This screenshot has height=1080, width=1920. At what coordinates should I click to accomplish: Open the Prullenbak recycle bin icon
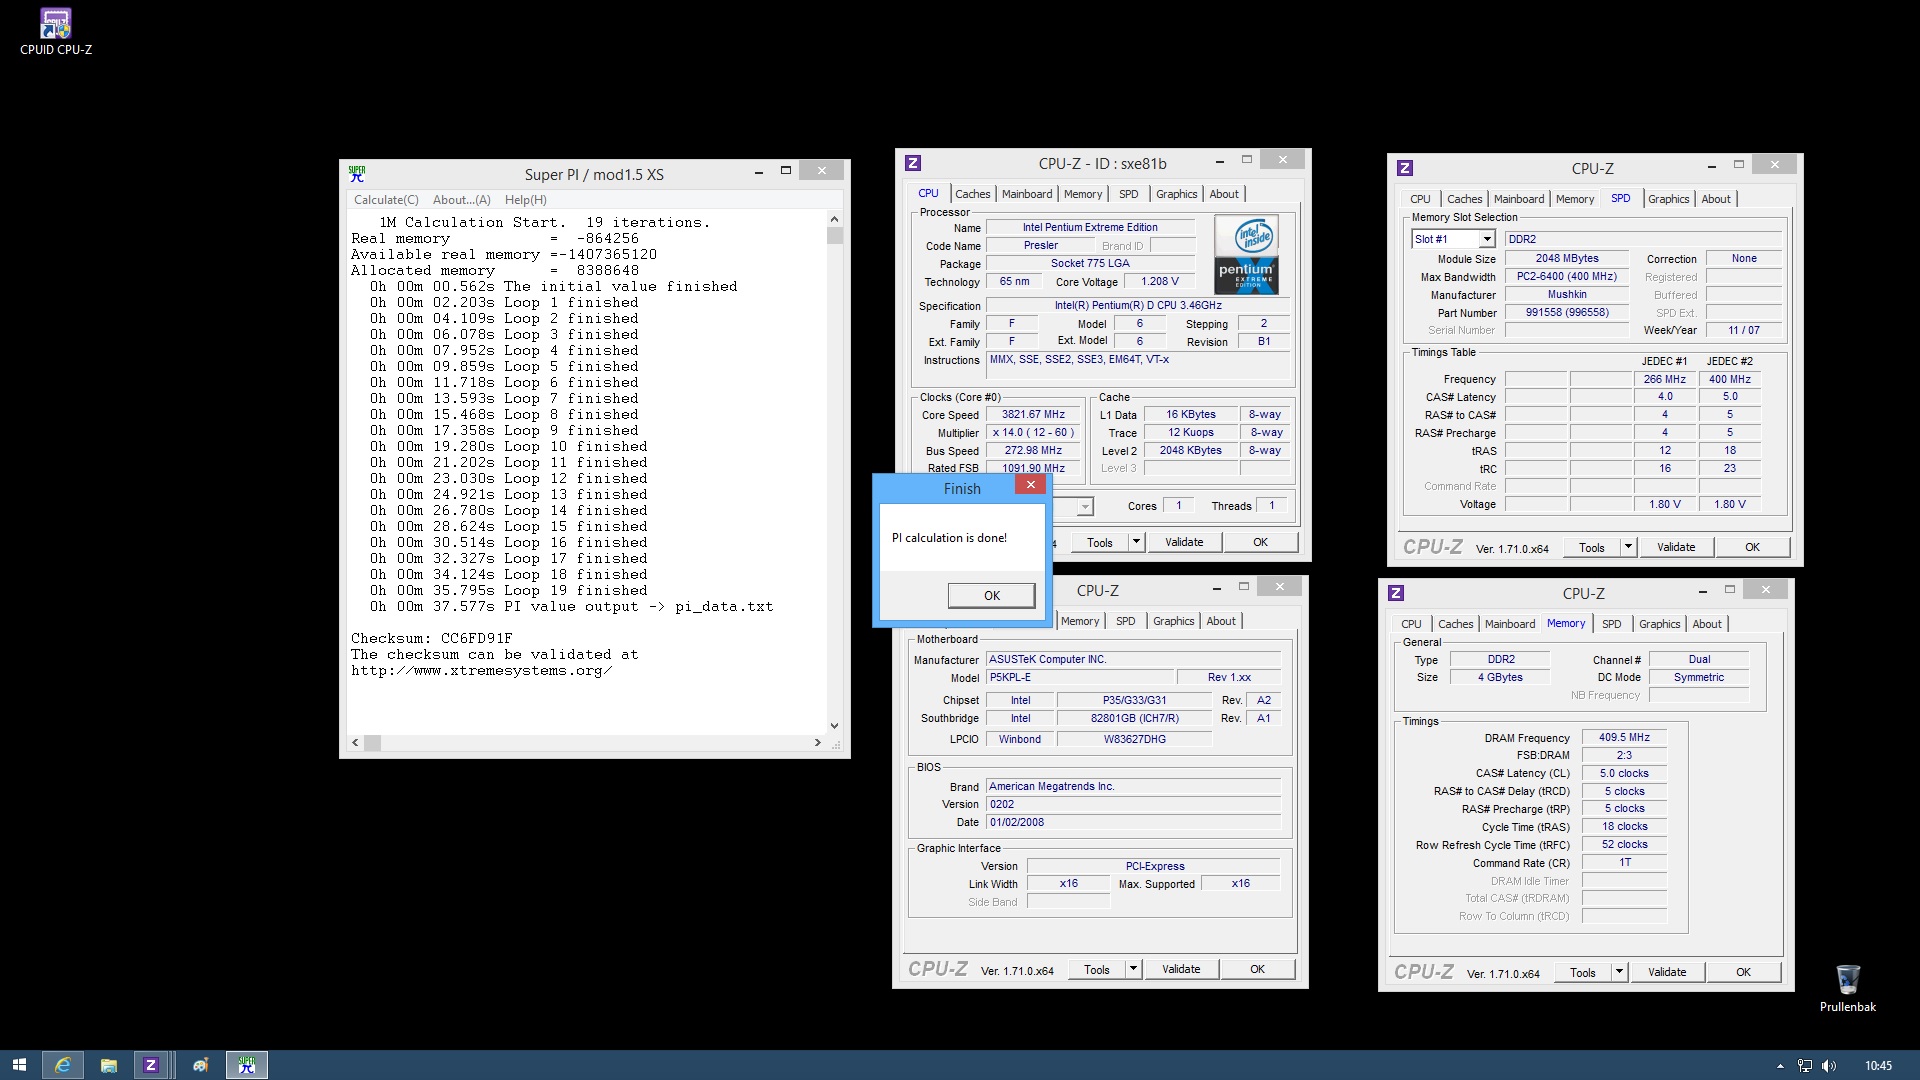coord(1847,989)
